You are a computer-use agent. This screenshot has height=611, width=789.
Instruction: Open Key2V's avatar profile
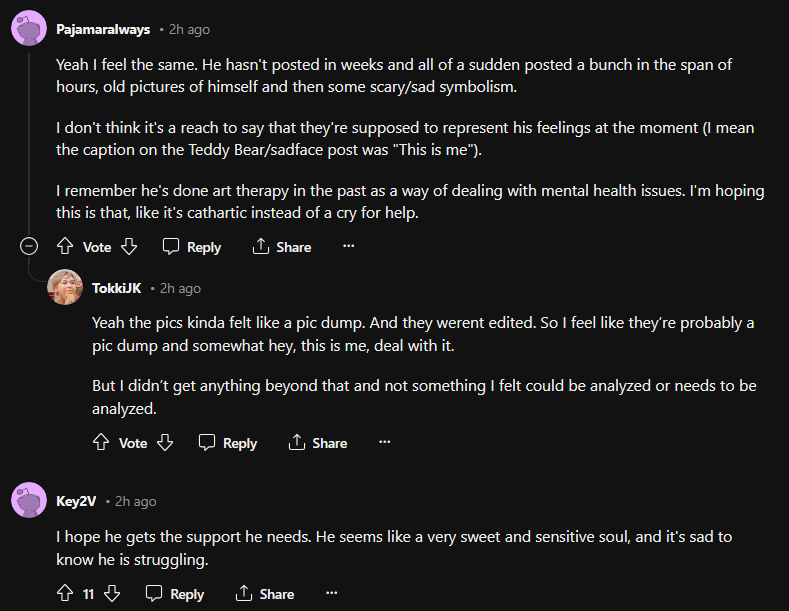(x=29, y=501)
